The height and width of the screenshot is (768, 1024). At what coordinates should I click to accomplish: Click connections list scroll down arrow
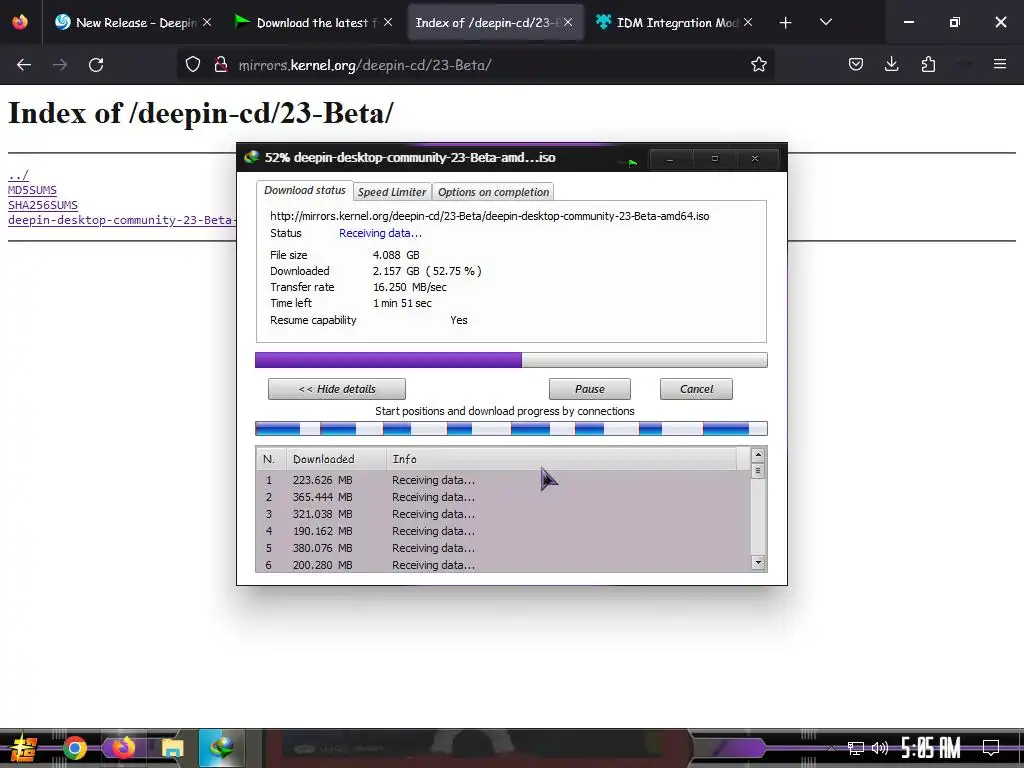[758, 562]
